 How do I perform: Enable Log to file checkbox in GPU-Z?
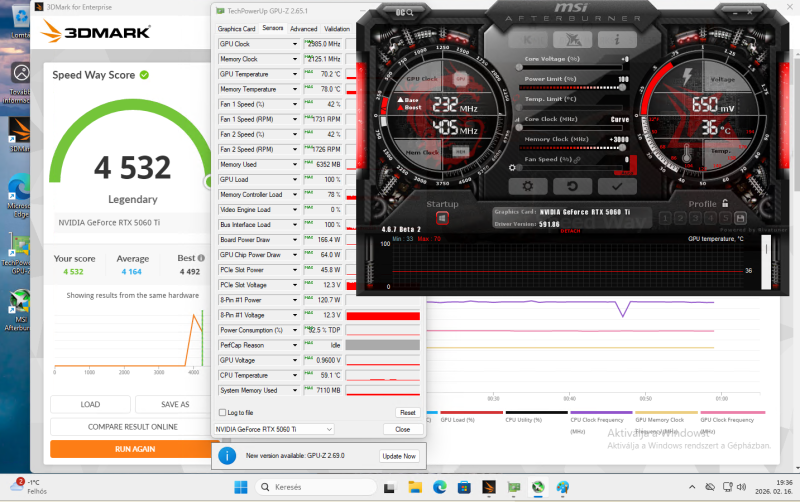222,413
